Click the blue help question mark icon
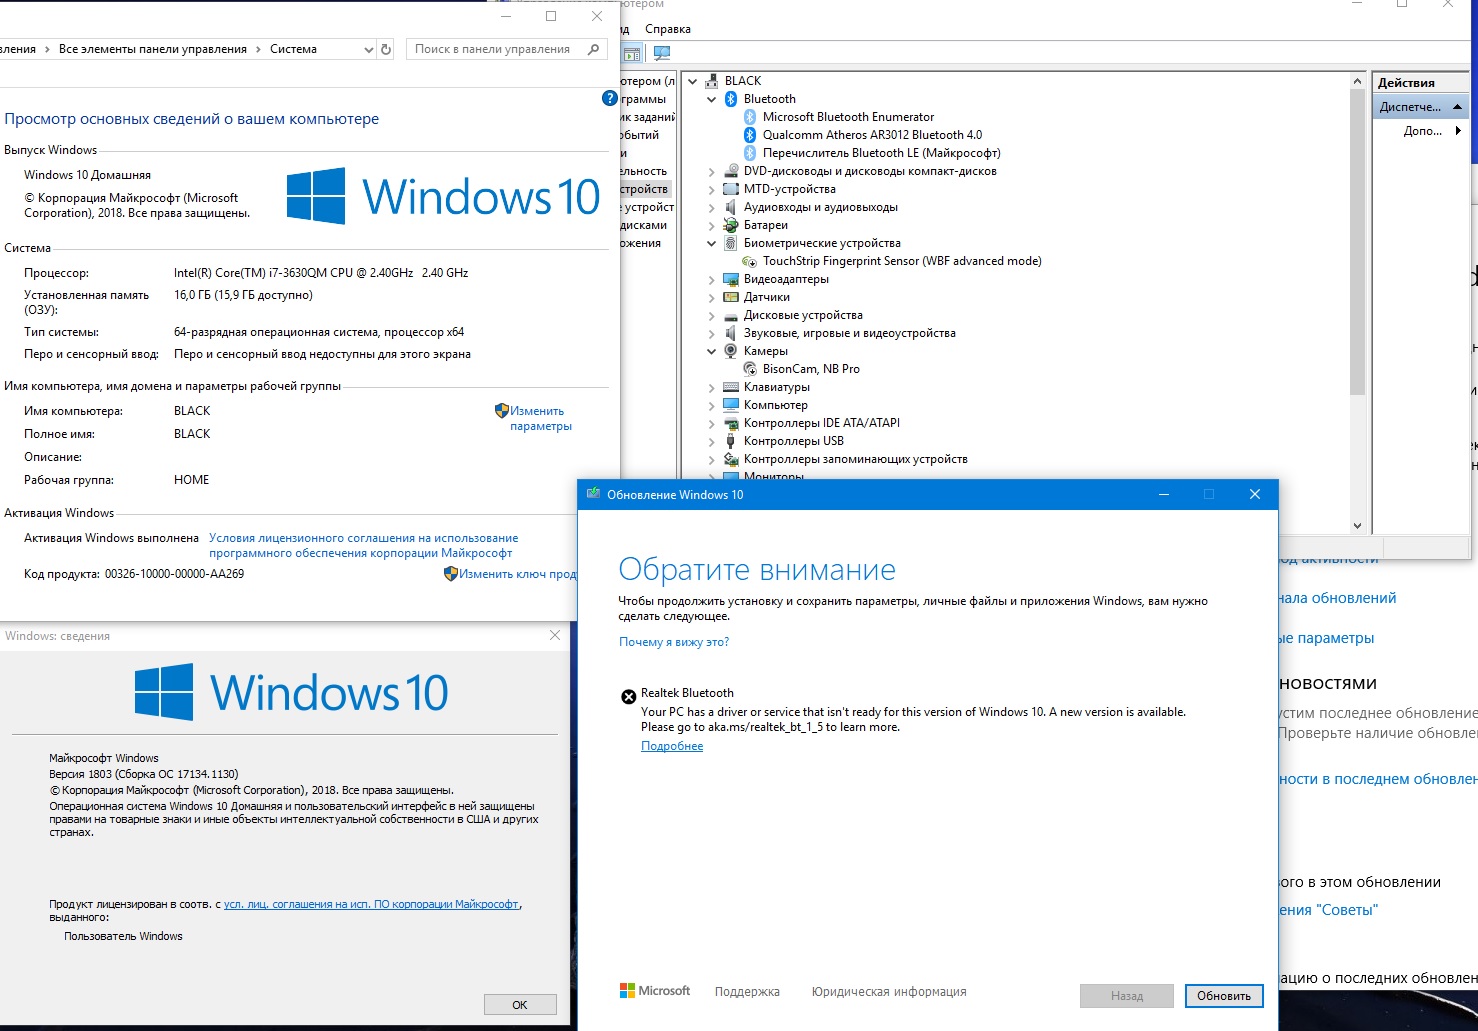 (610, 98)
